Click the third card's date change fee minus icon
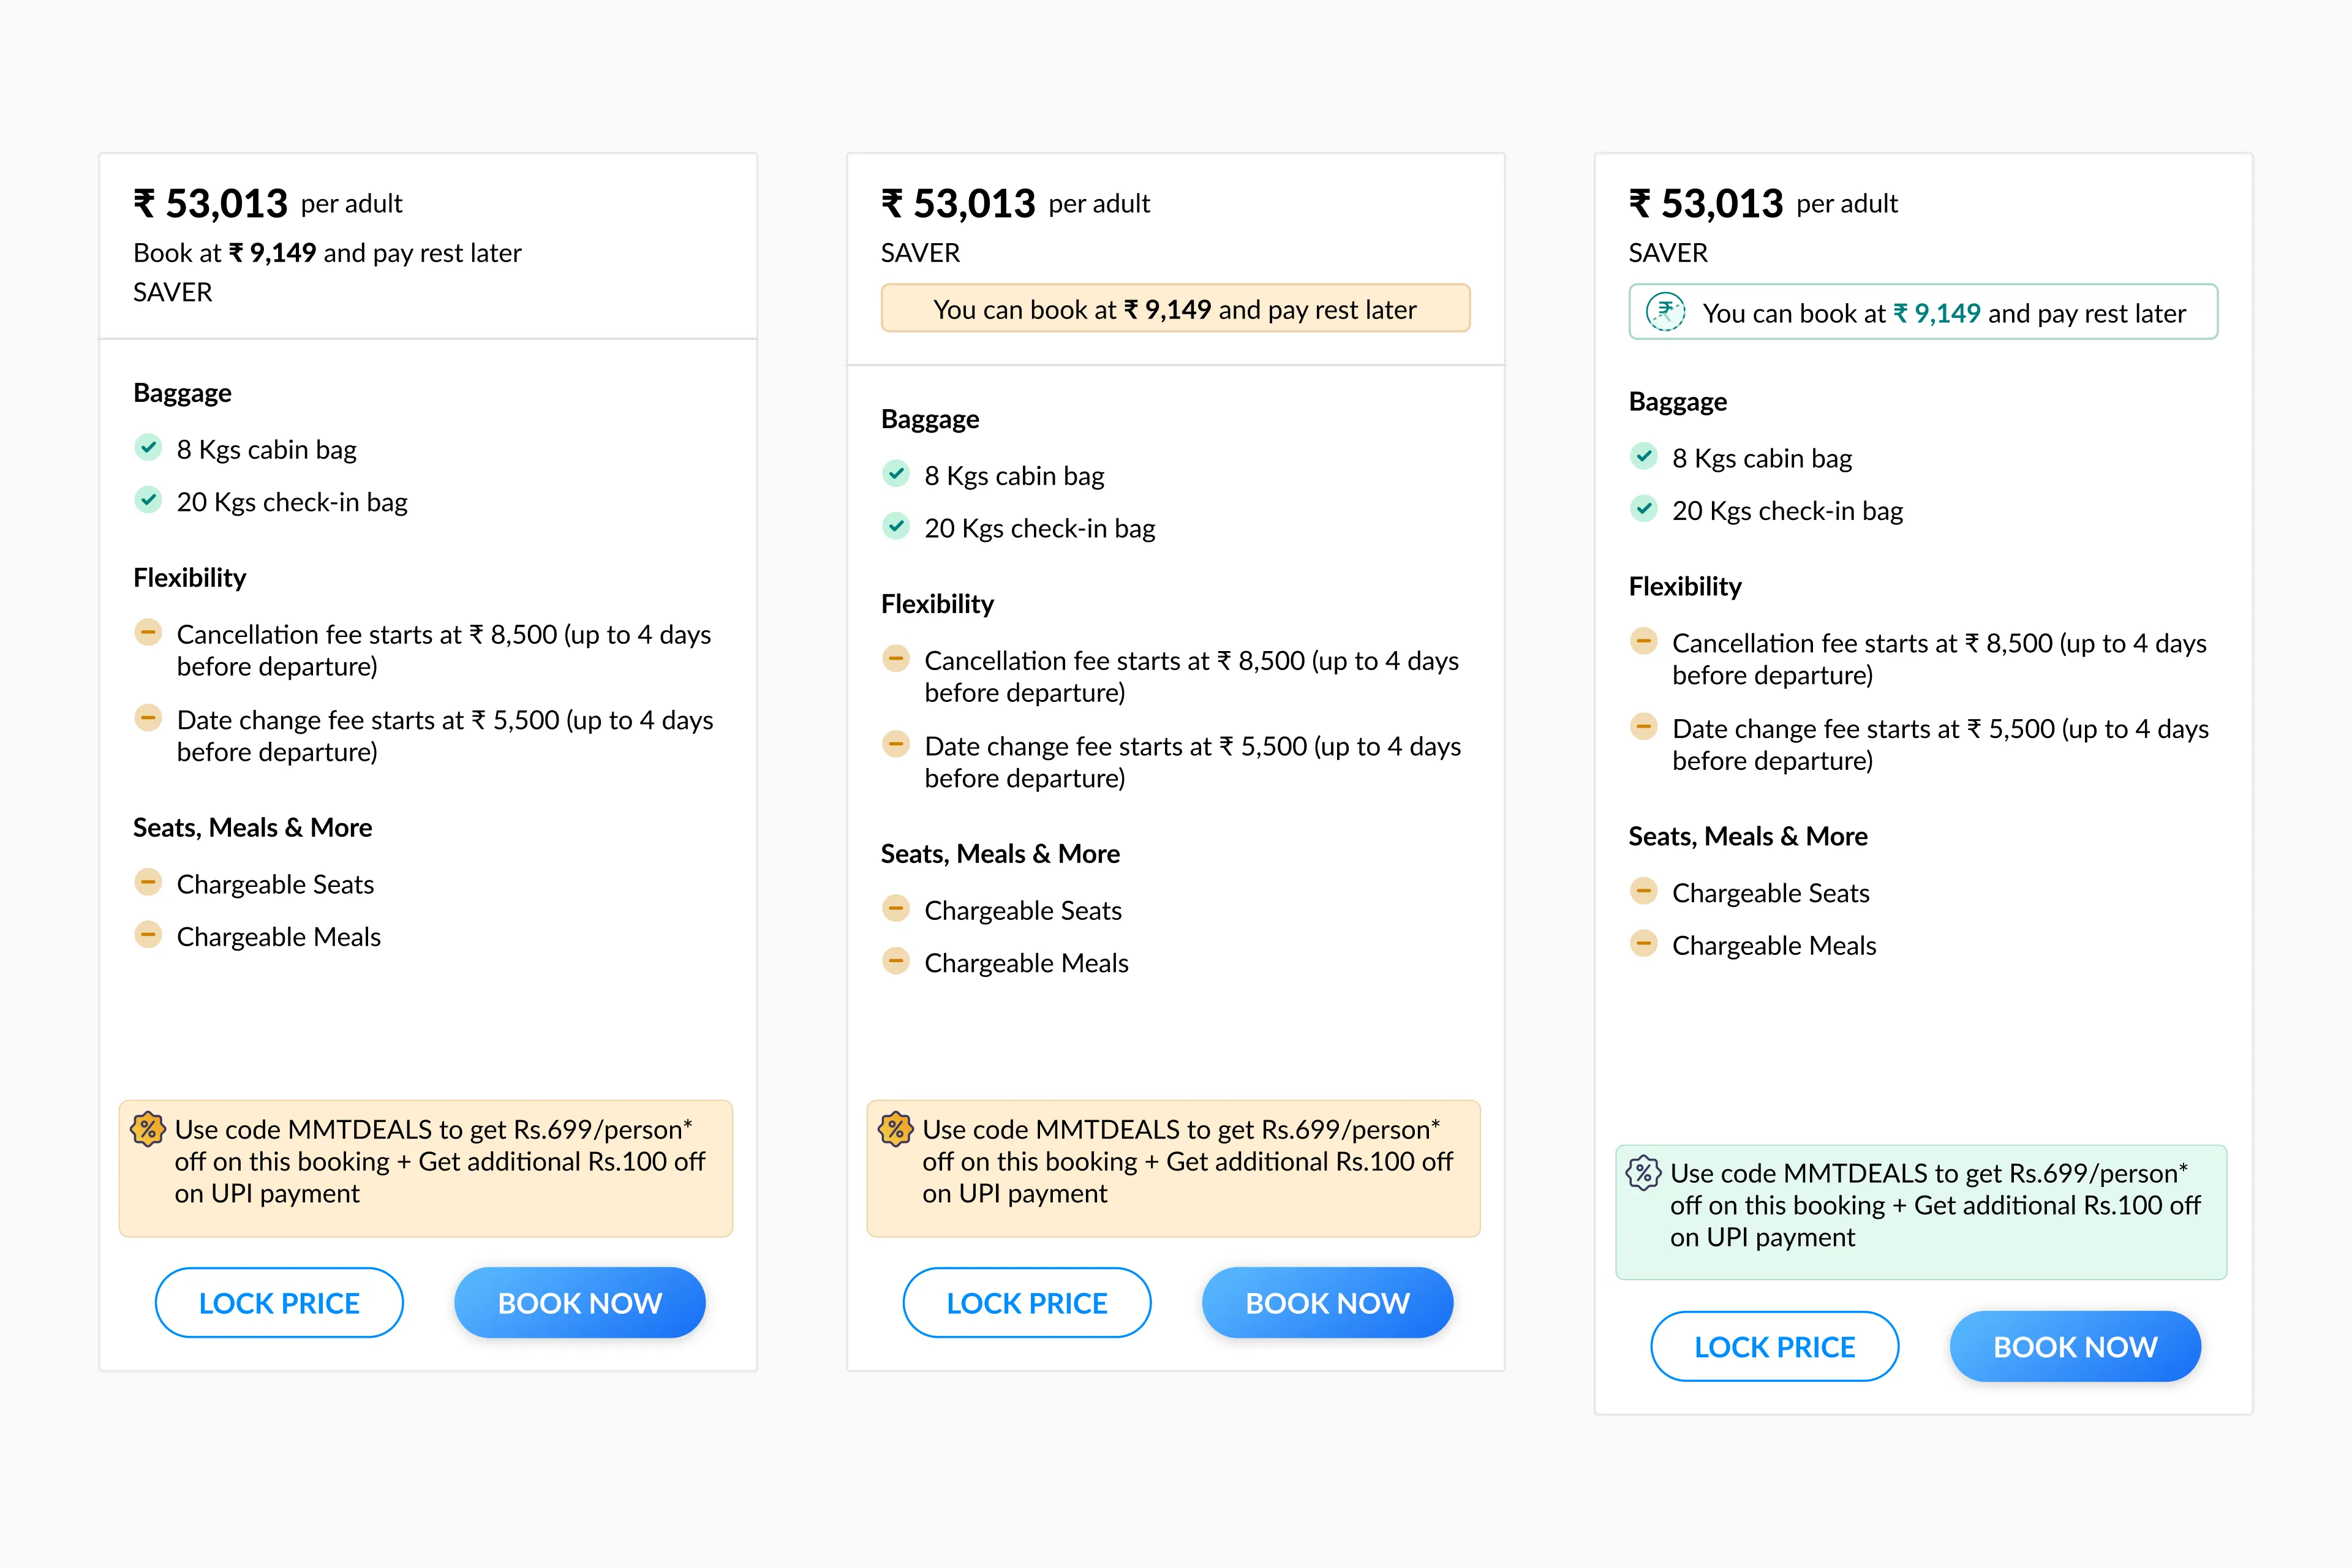 tap(1643, 727)
